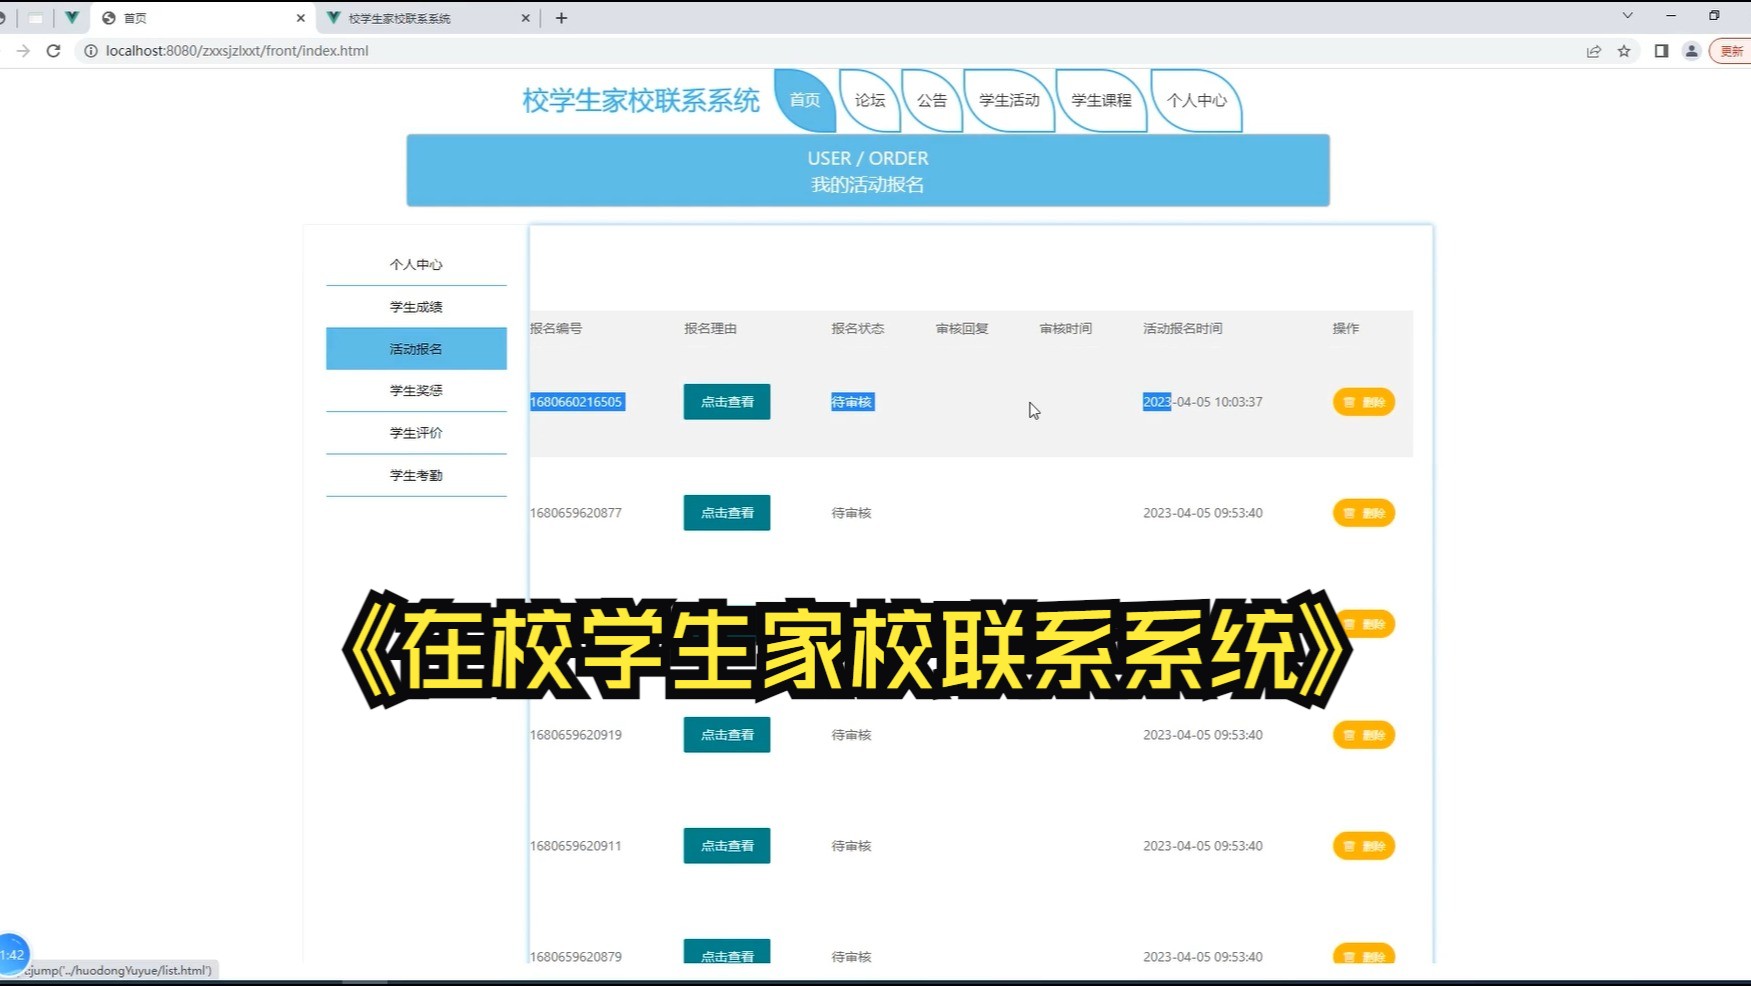Click the 活动报名时间 column header

[1183, 328]
